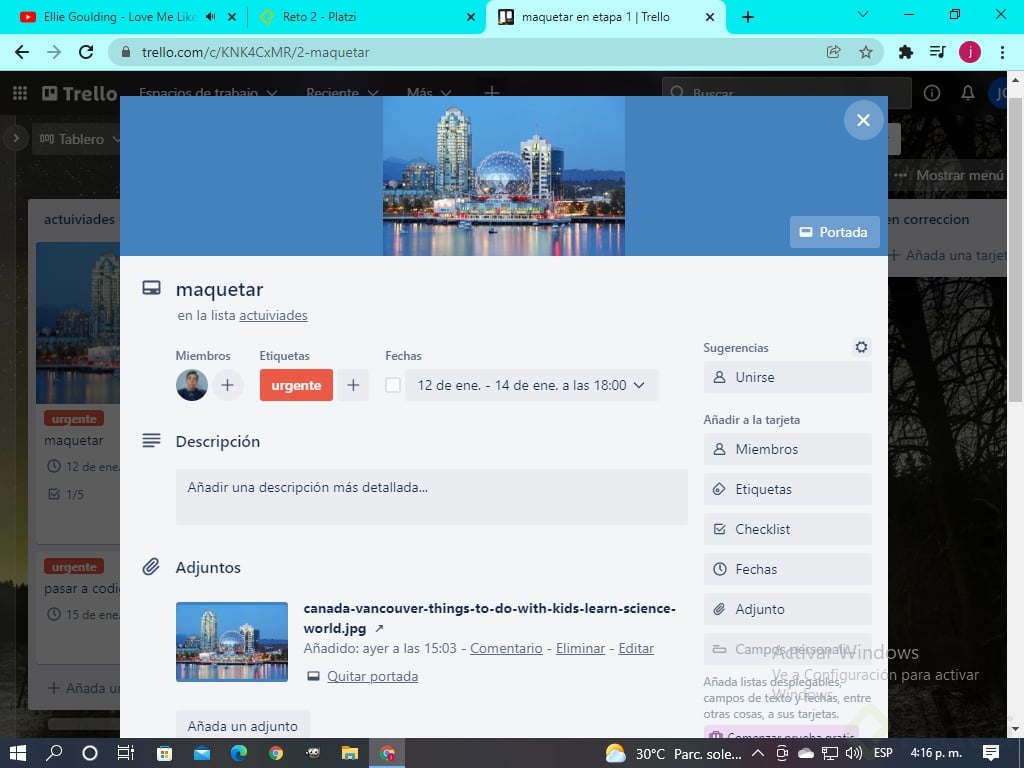This screenshot has height=768, width=1024.
Task: Expand the date dropdown showing 14 de ene.
Action: (639, 385)
